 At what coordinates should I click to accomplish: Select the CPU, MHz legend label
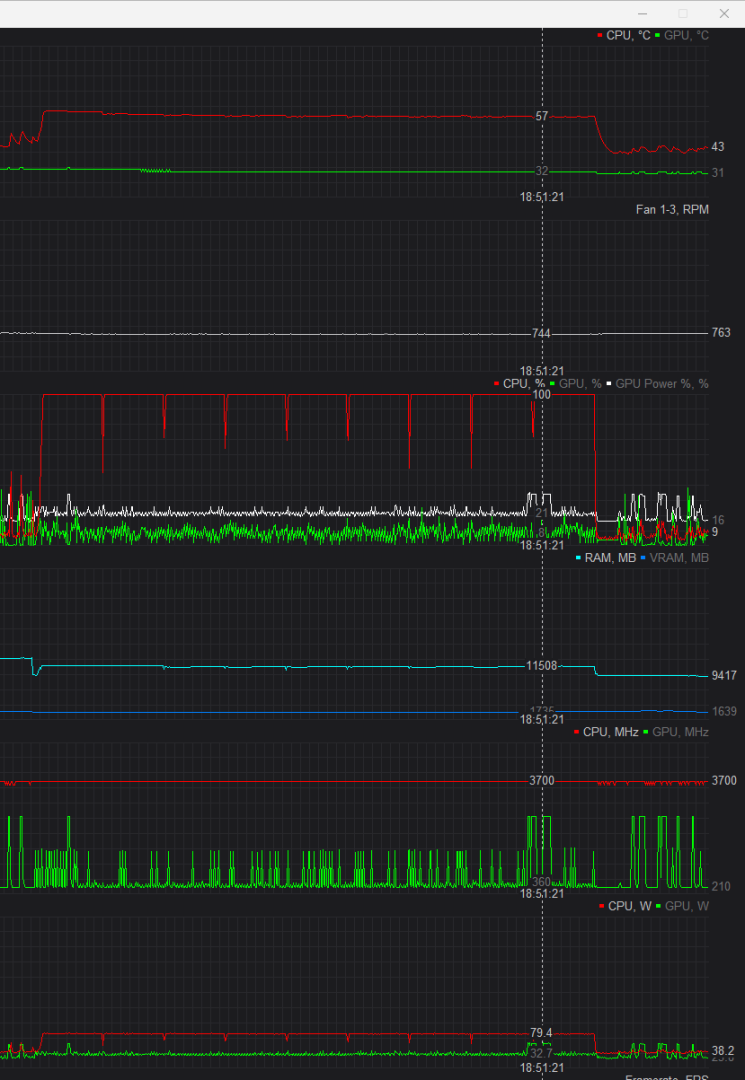611,732
